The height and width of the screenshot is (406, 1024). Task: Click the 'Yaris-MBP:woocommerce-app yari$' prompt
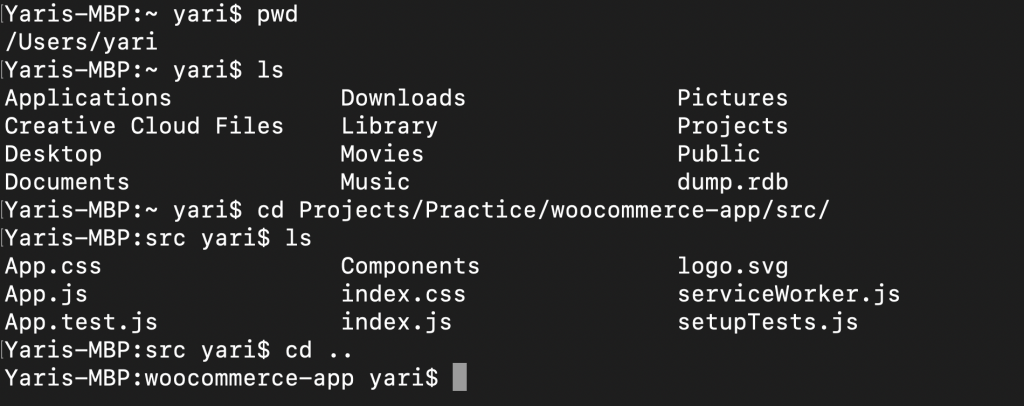222,379
